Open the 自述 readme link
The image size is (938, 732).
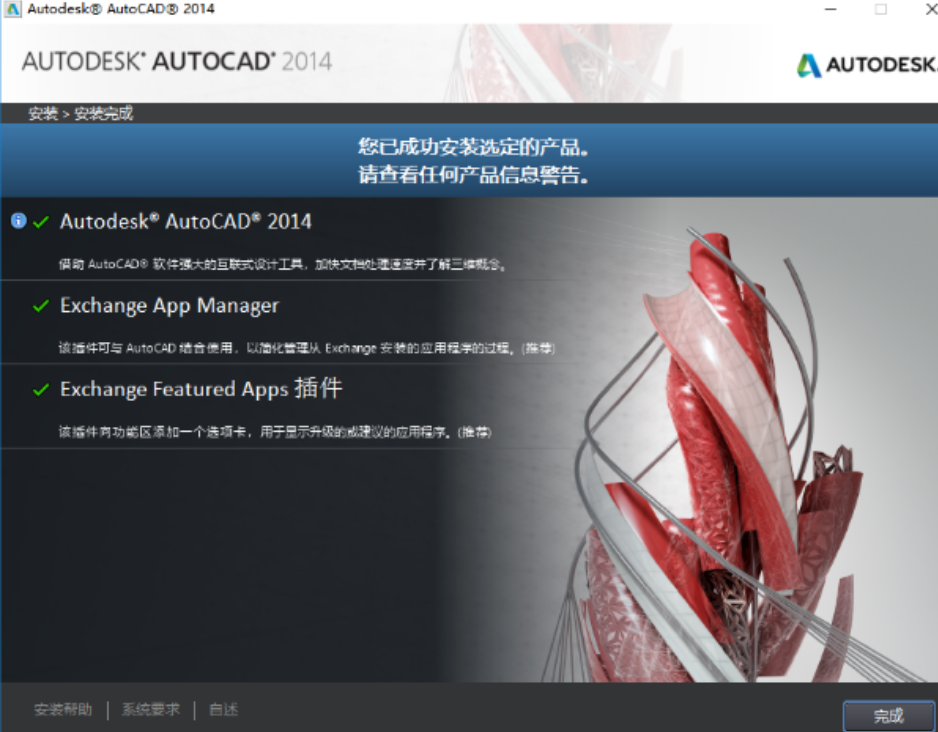click(224, 709)
